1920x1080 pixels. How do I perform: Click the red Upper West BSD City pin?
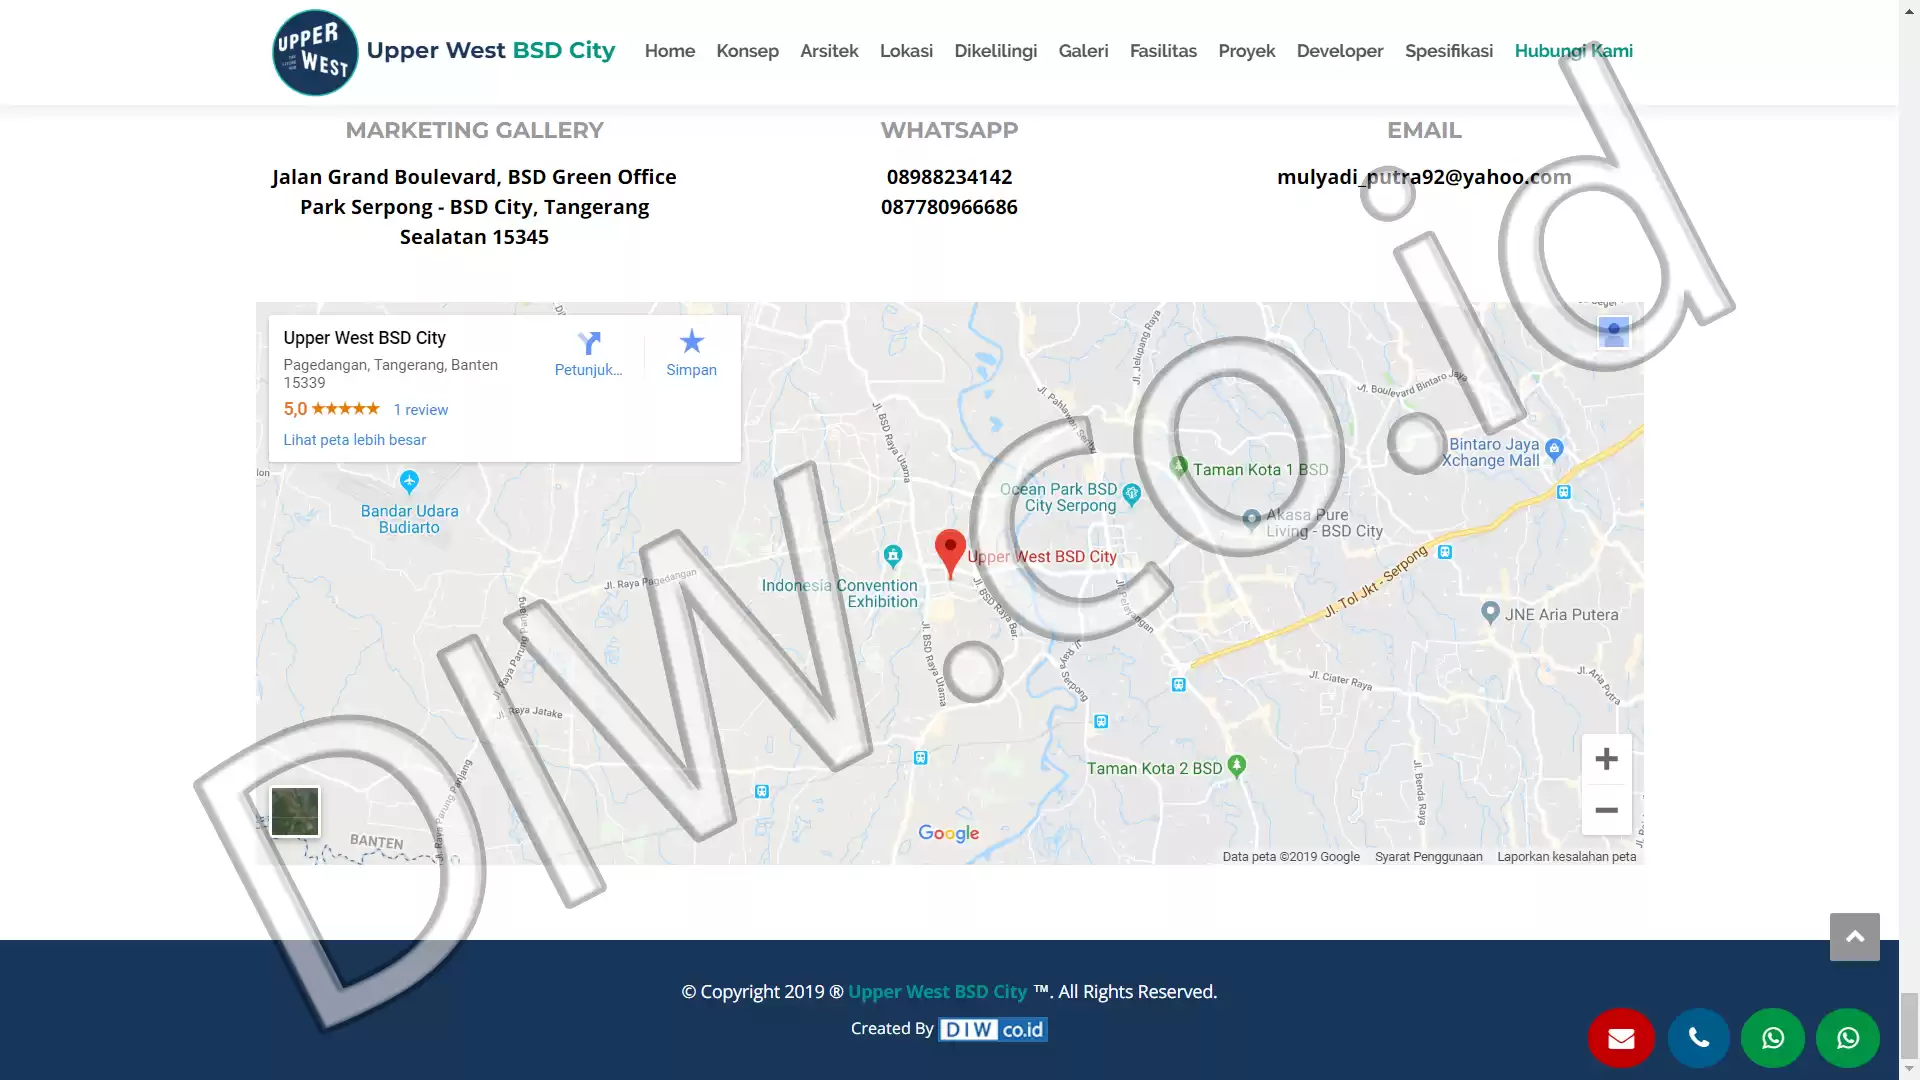click(x=950, y=553)
